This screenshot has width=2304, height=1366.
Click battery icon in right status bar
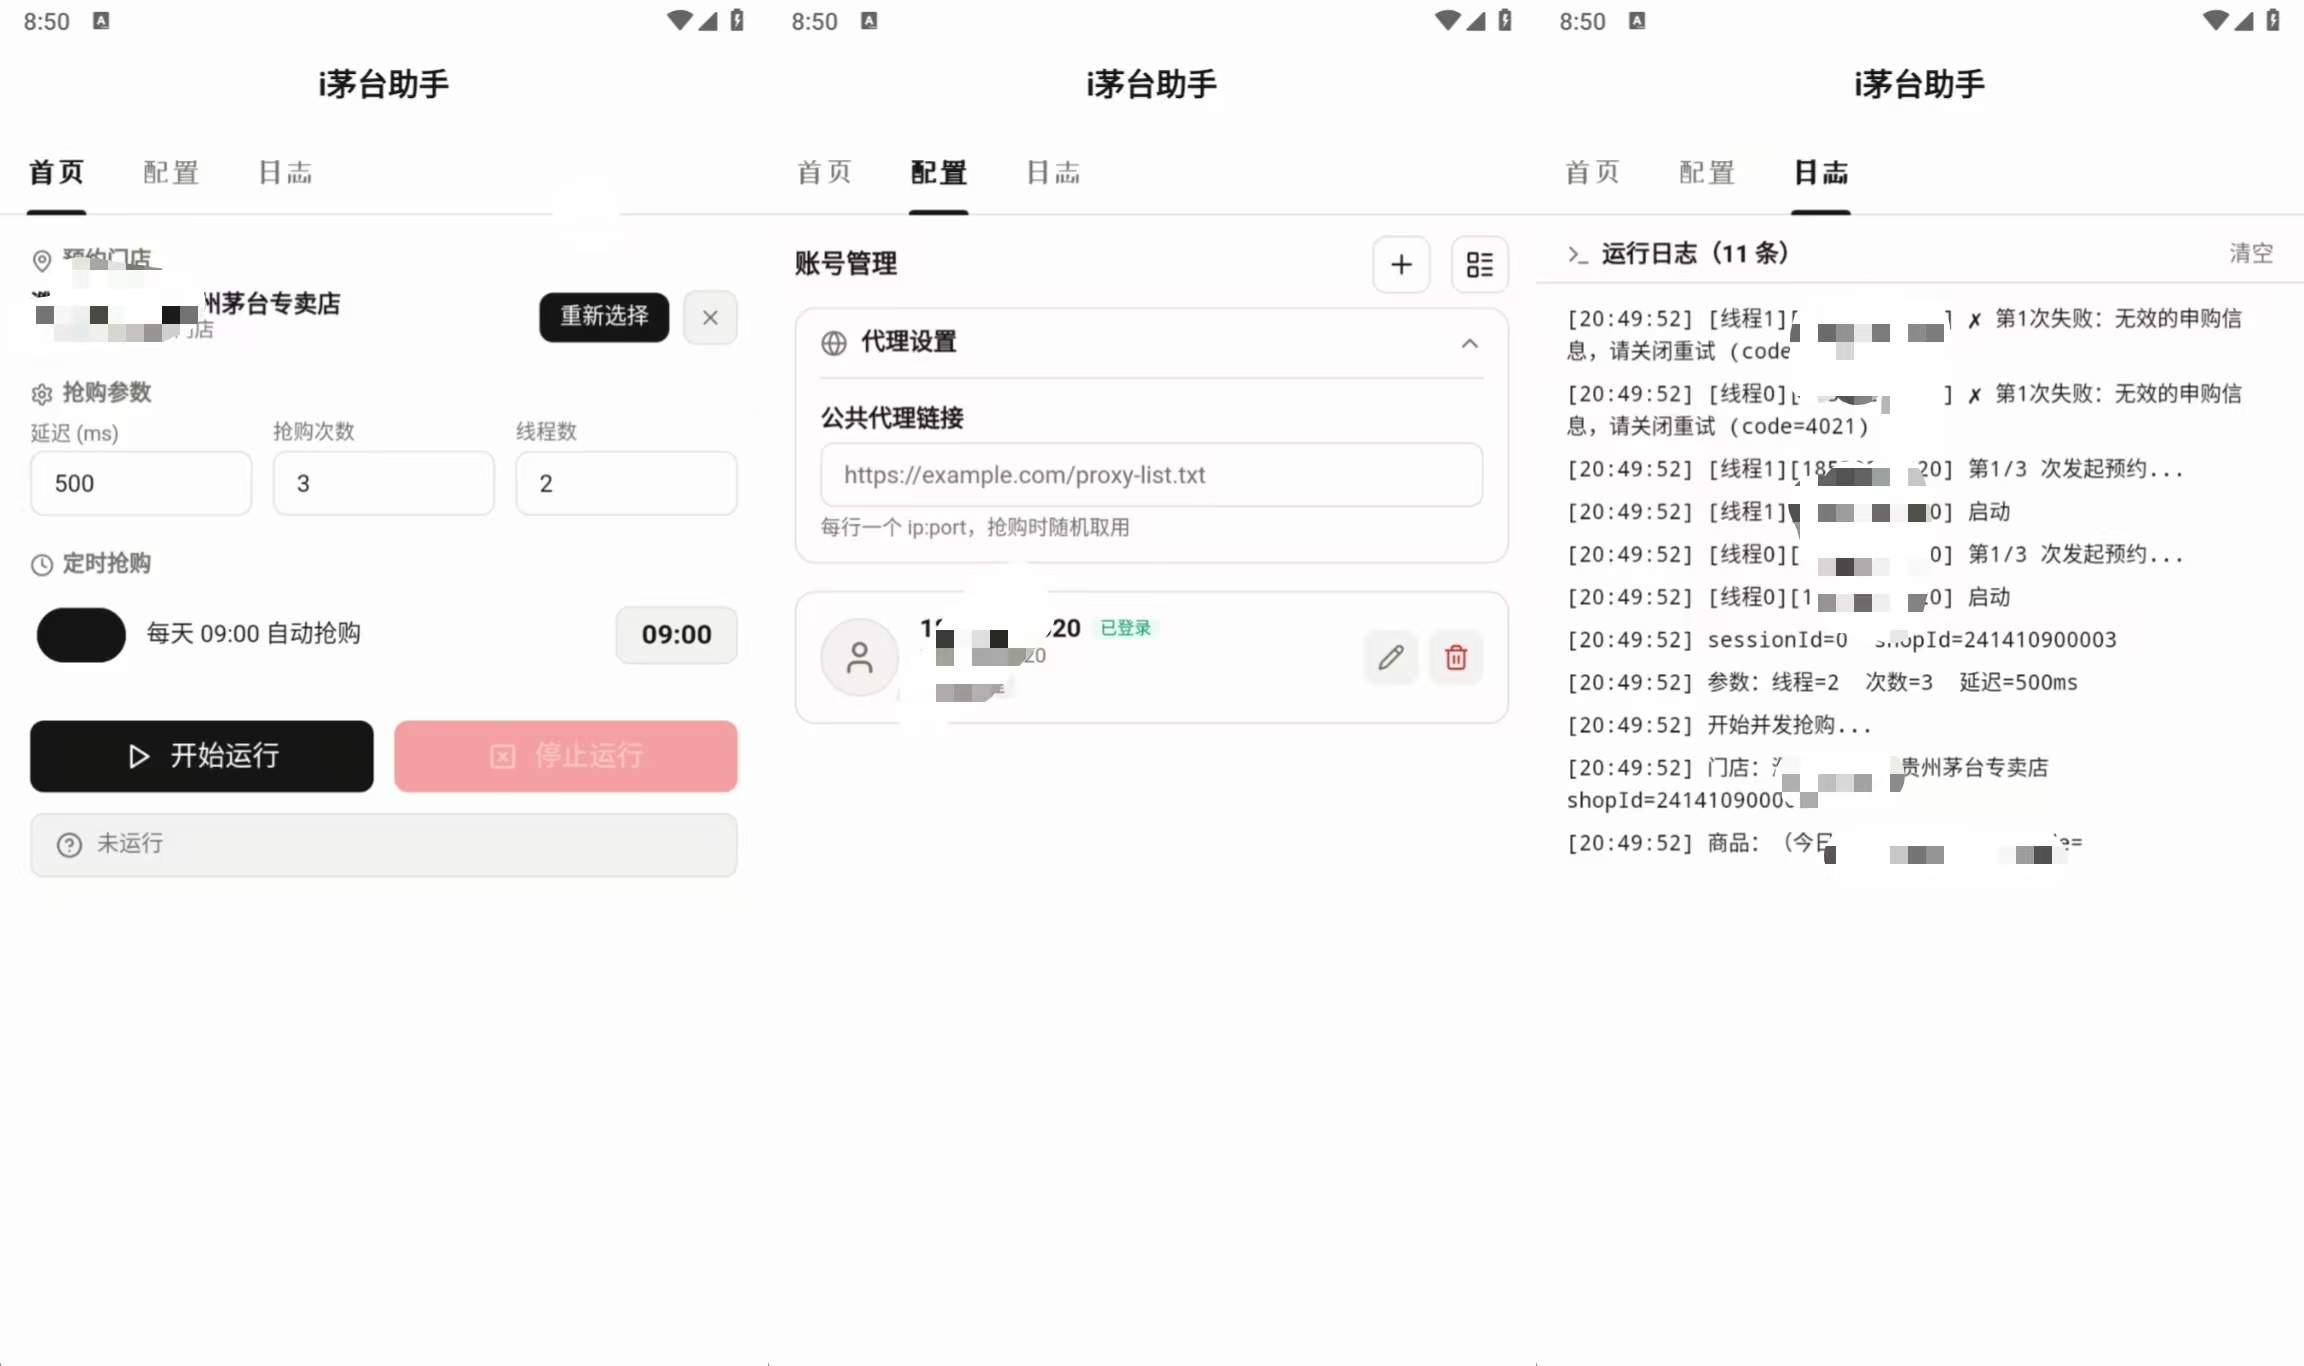pos(2273,21)
